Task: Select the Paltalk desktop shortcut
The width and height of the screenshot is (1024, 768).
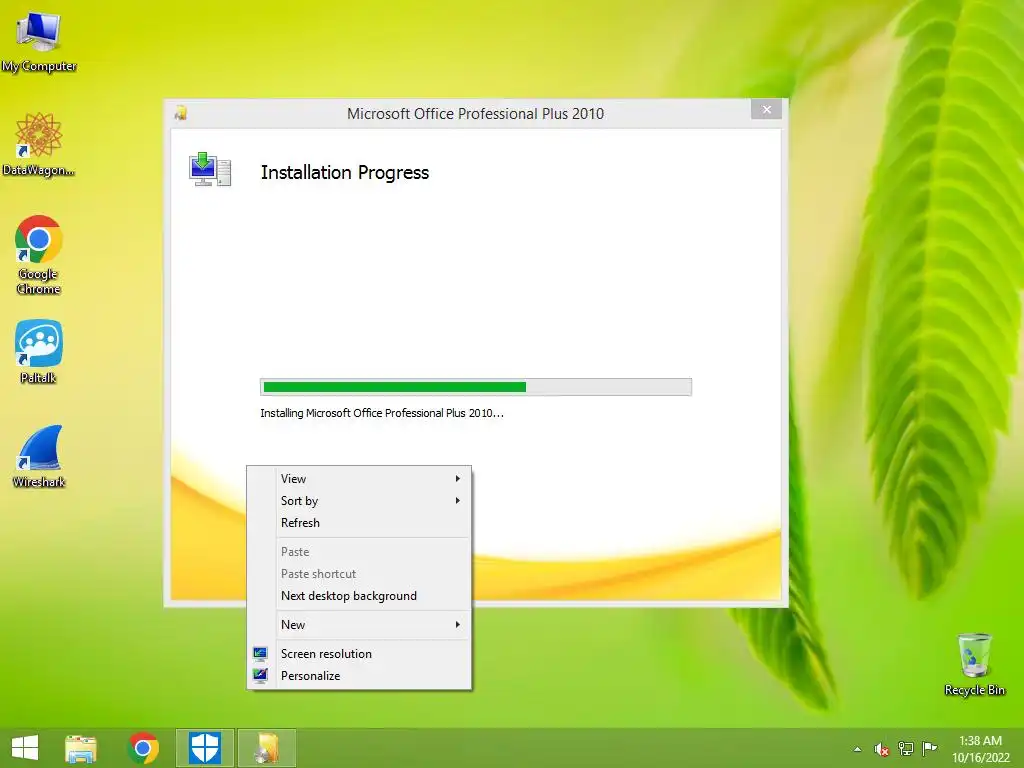Action: click(39, 351)
